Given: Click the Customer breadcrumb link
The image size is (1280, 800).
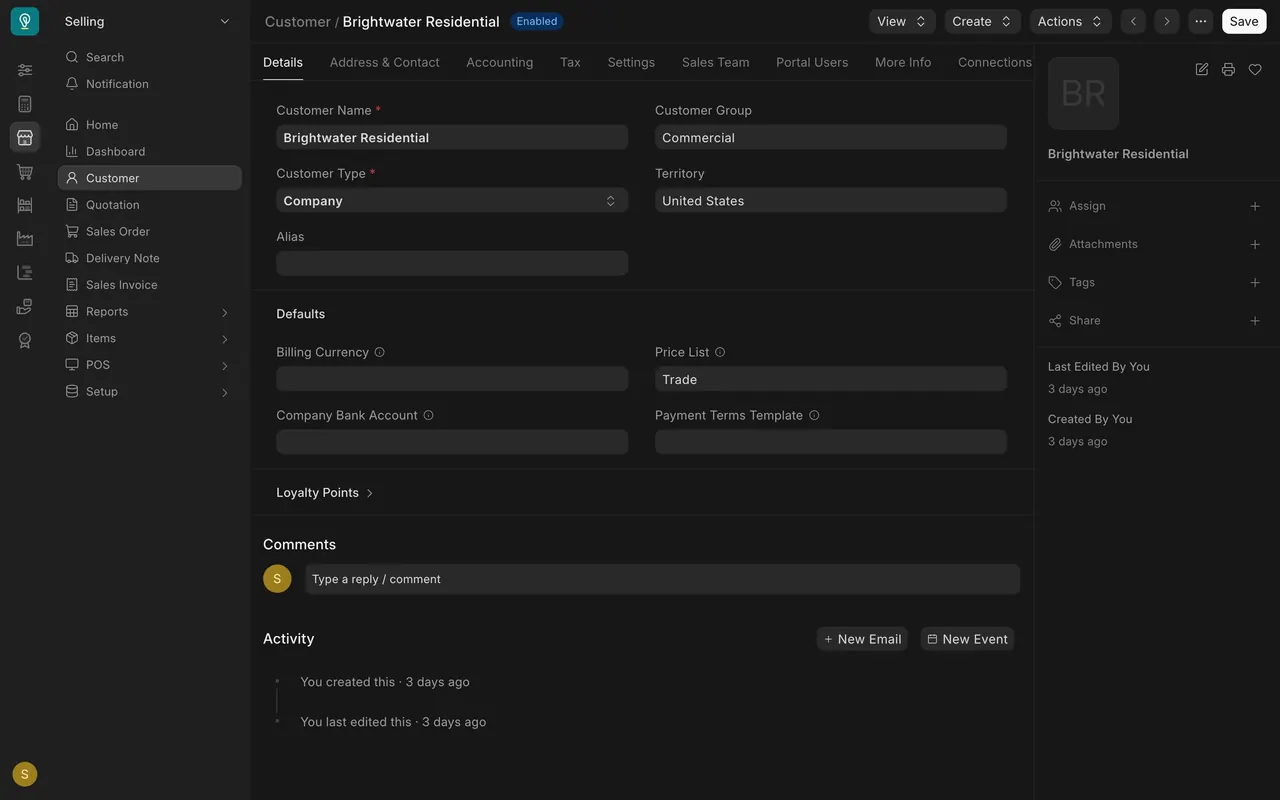Looking at the screenshot, I should point(298,21).
